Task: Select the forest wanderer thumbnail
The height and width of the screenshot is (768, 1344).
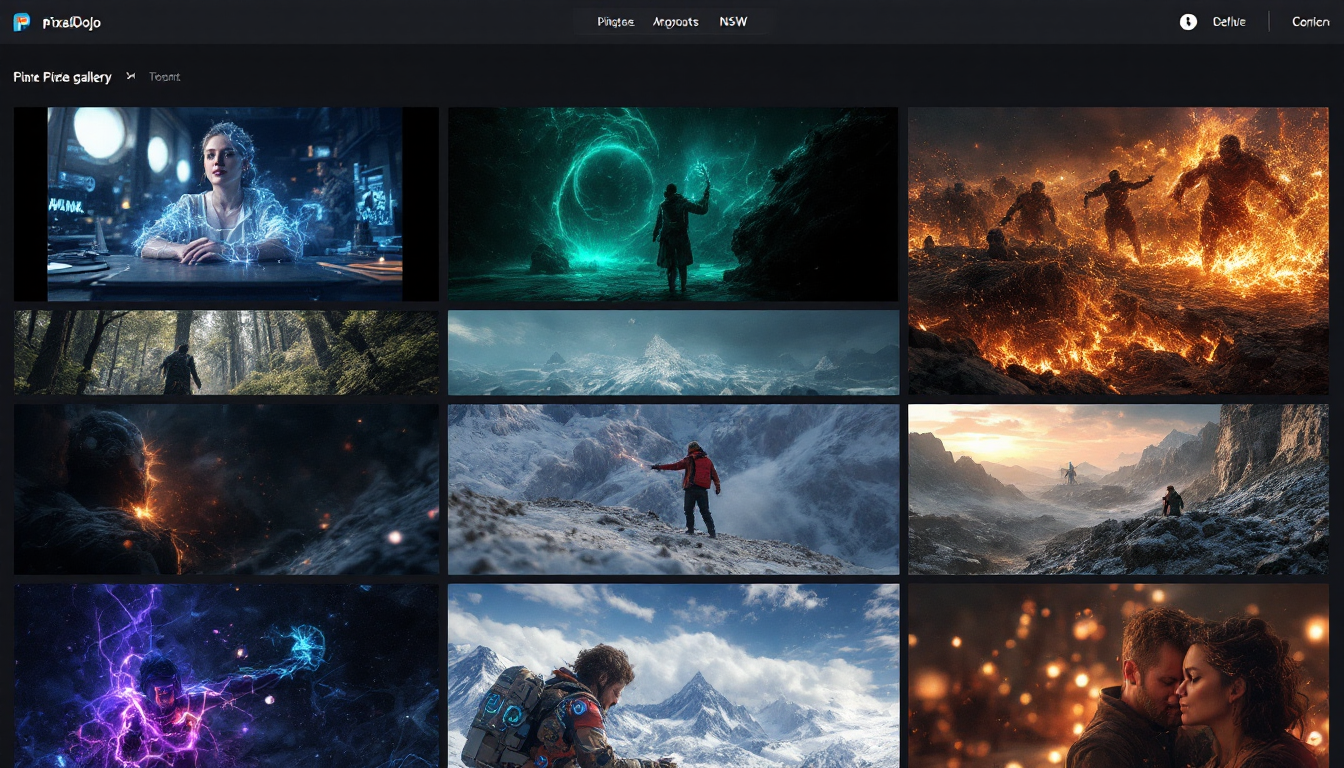Action: [x=225, y=352]
